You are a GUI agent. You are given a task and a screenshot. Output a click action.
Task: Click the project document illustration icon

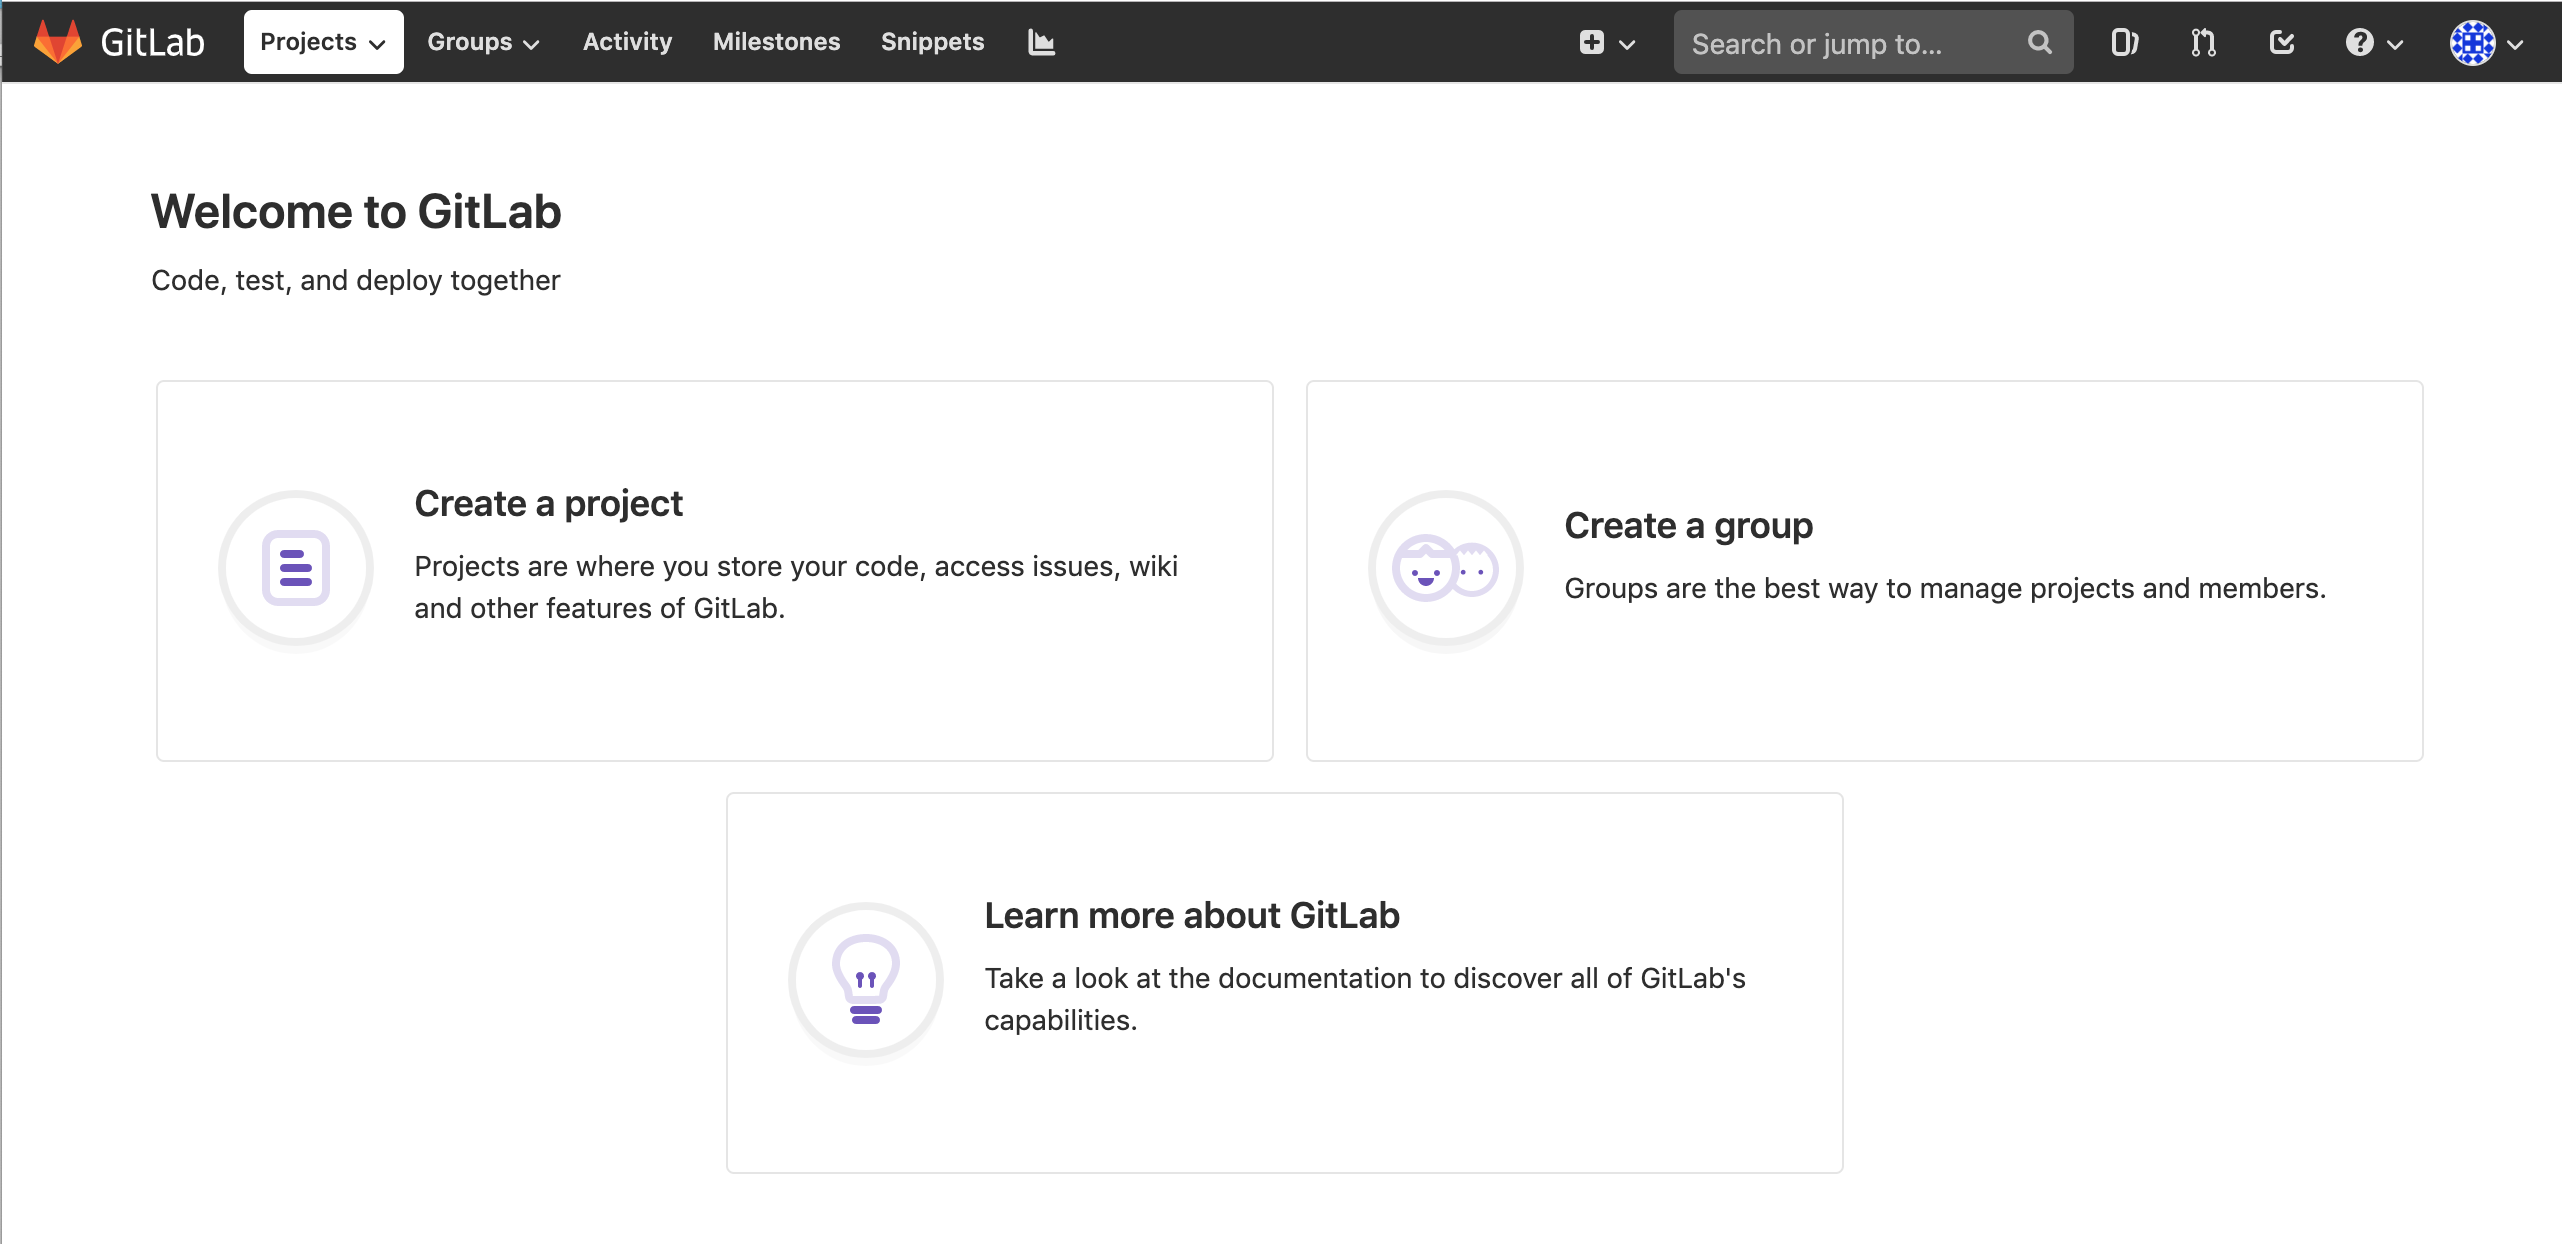[x=296, y=568]
